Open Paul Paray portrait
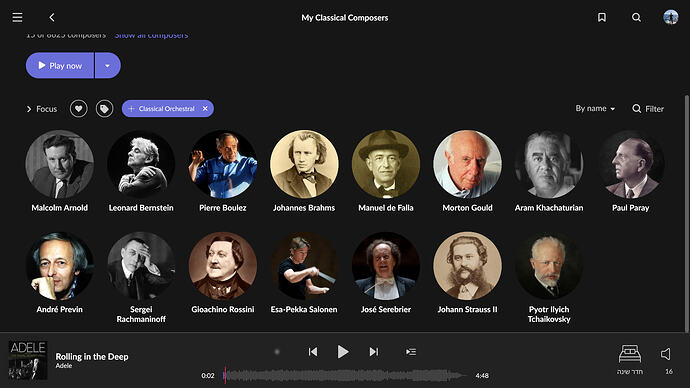690x388 pixels. (631, 164)
